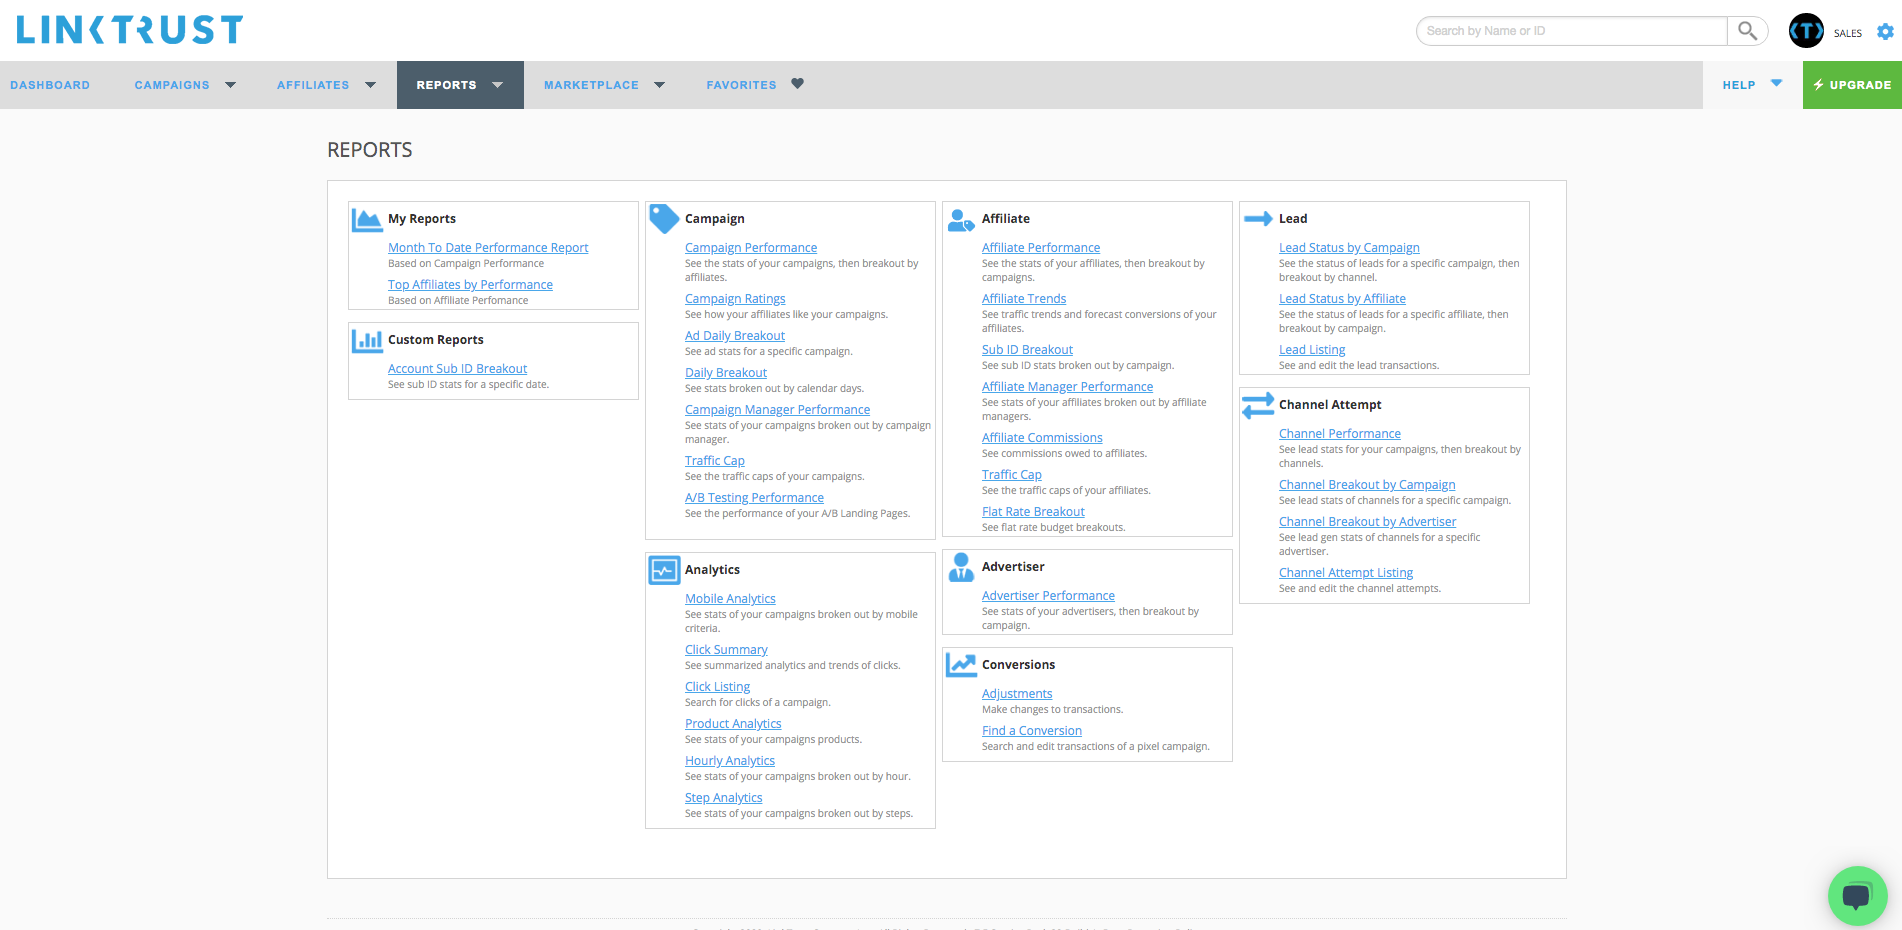The width and height of the screenshot is (1902, 930).
Task: Click the Lead arrow icon
Action: pos(1258,219)
